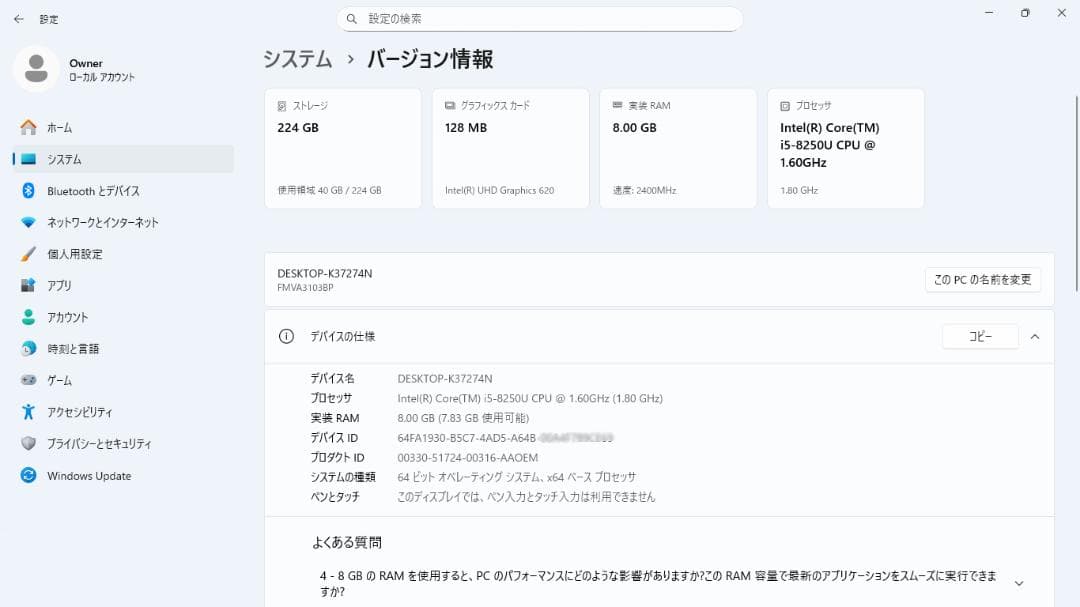Copy device specs with コピー button
This screenshot has height=607, width=1080.
(x=979, y=336)
